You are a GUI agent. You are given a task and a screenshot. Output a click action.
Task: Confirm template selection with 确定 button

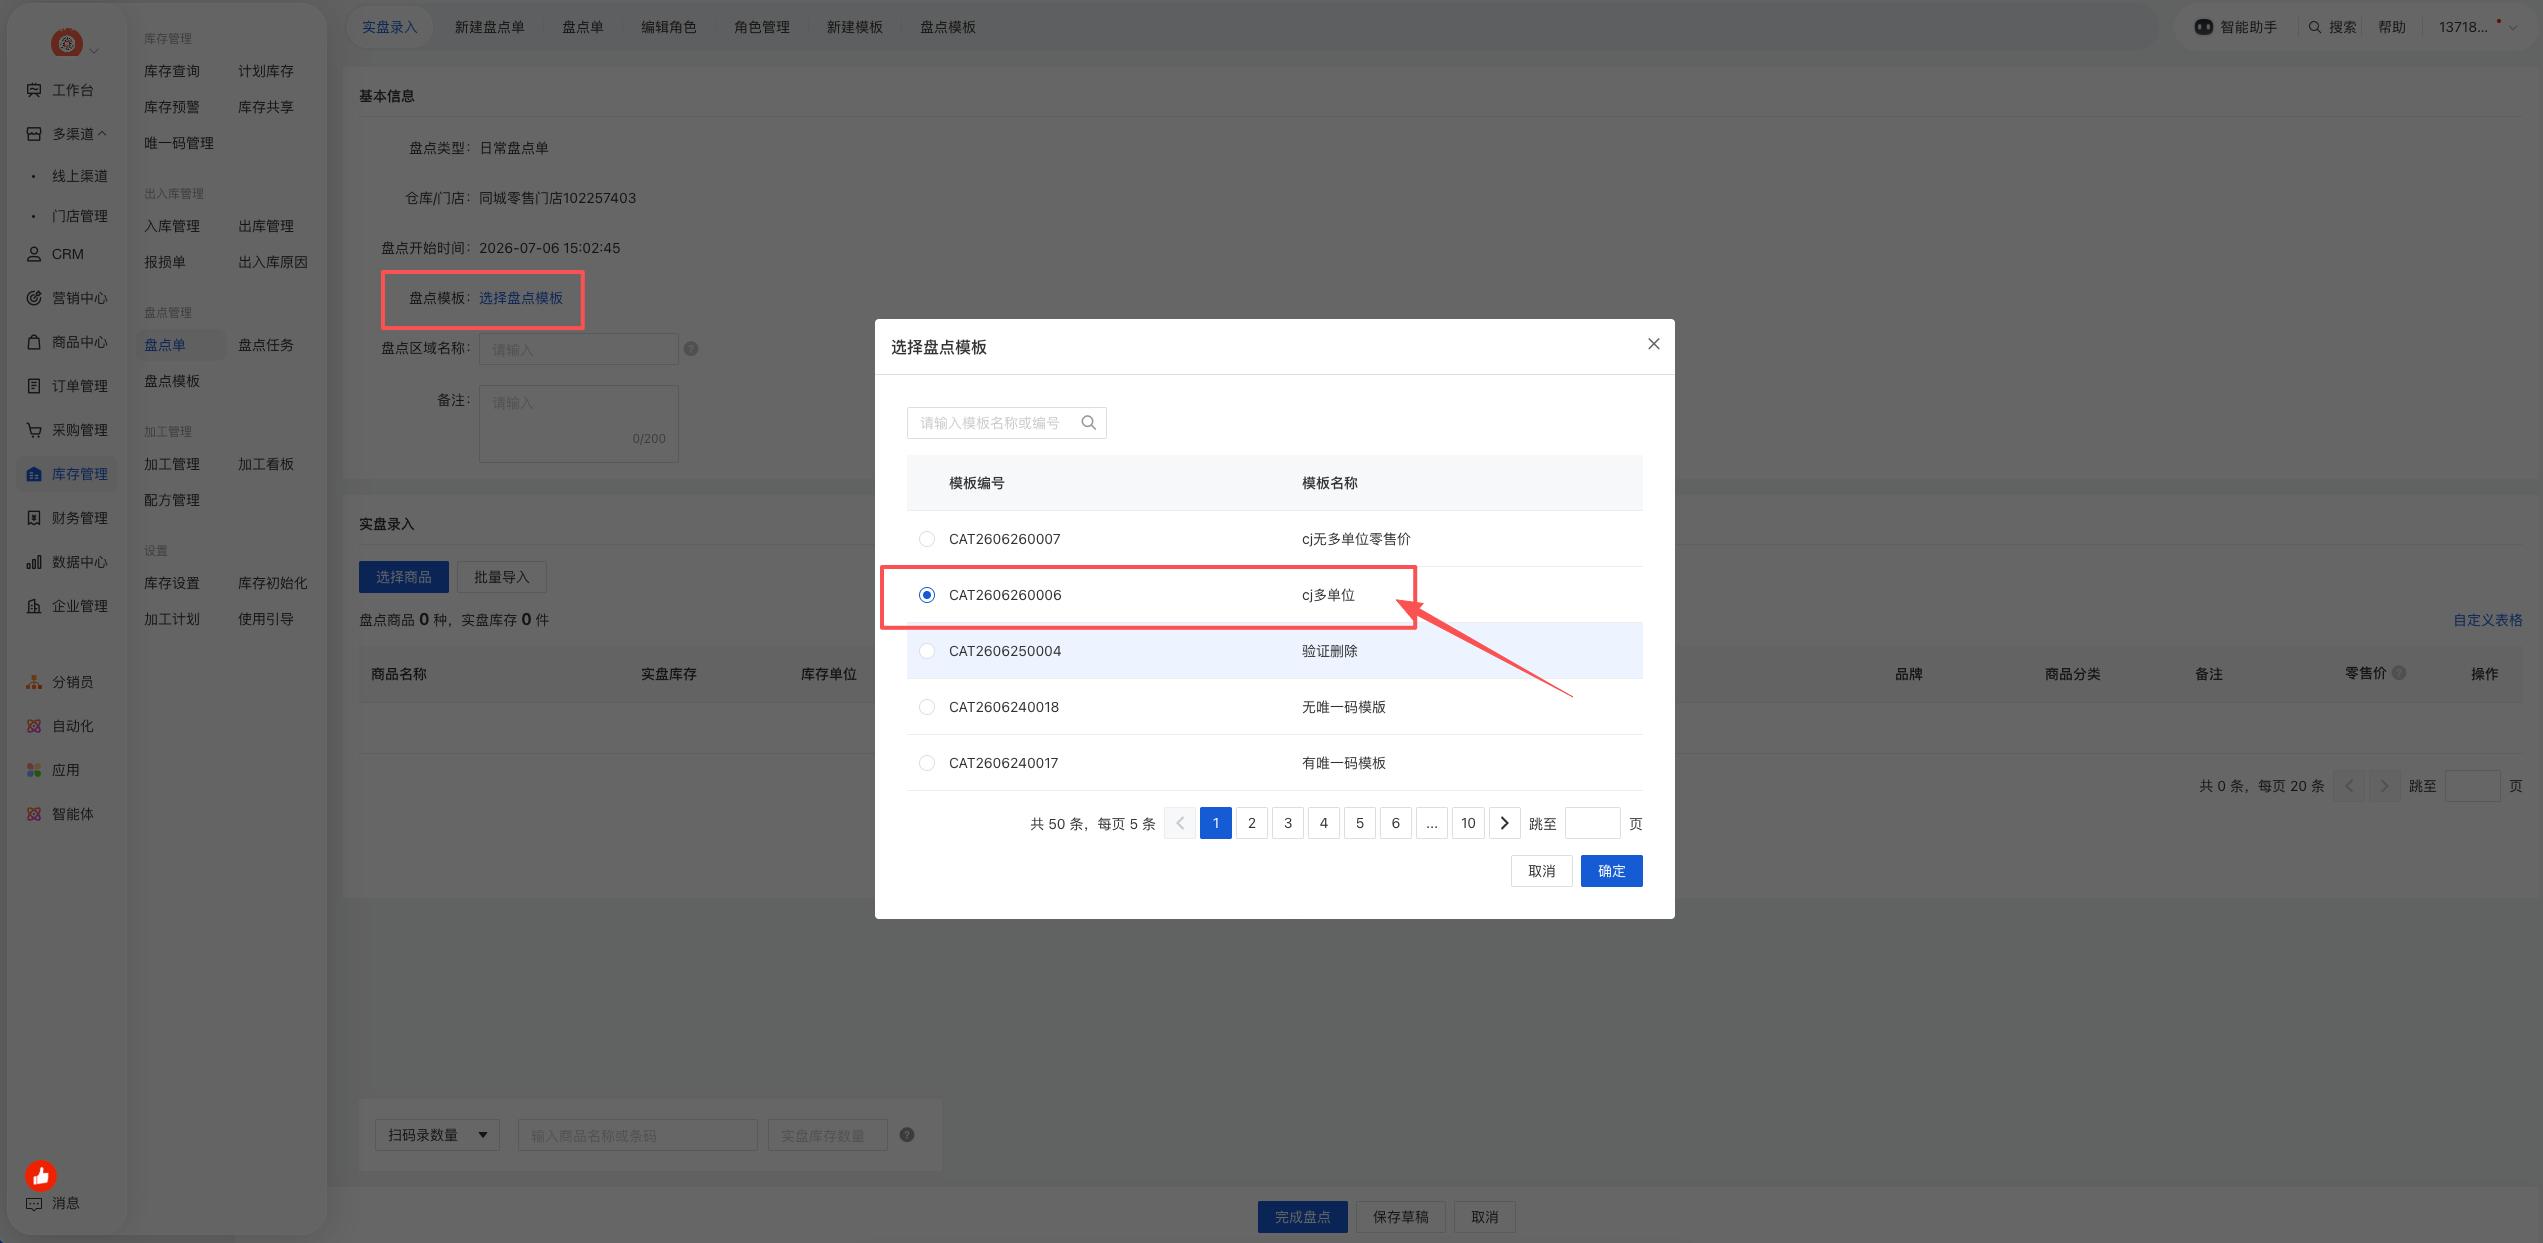tap(1612, 871)
